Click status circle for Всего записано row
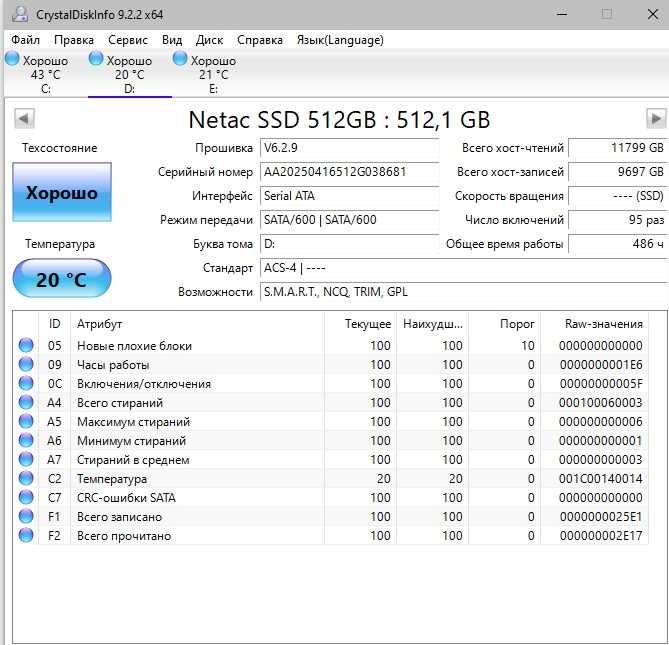The height and width of the screenshot is (645, 669). coord(26,516)
